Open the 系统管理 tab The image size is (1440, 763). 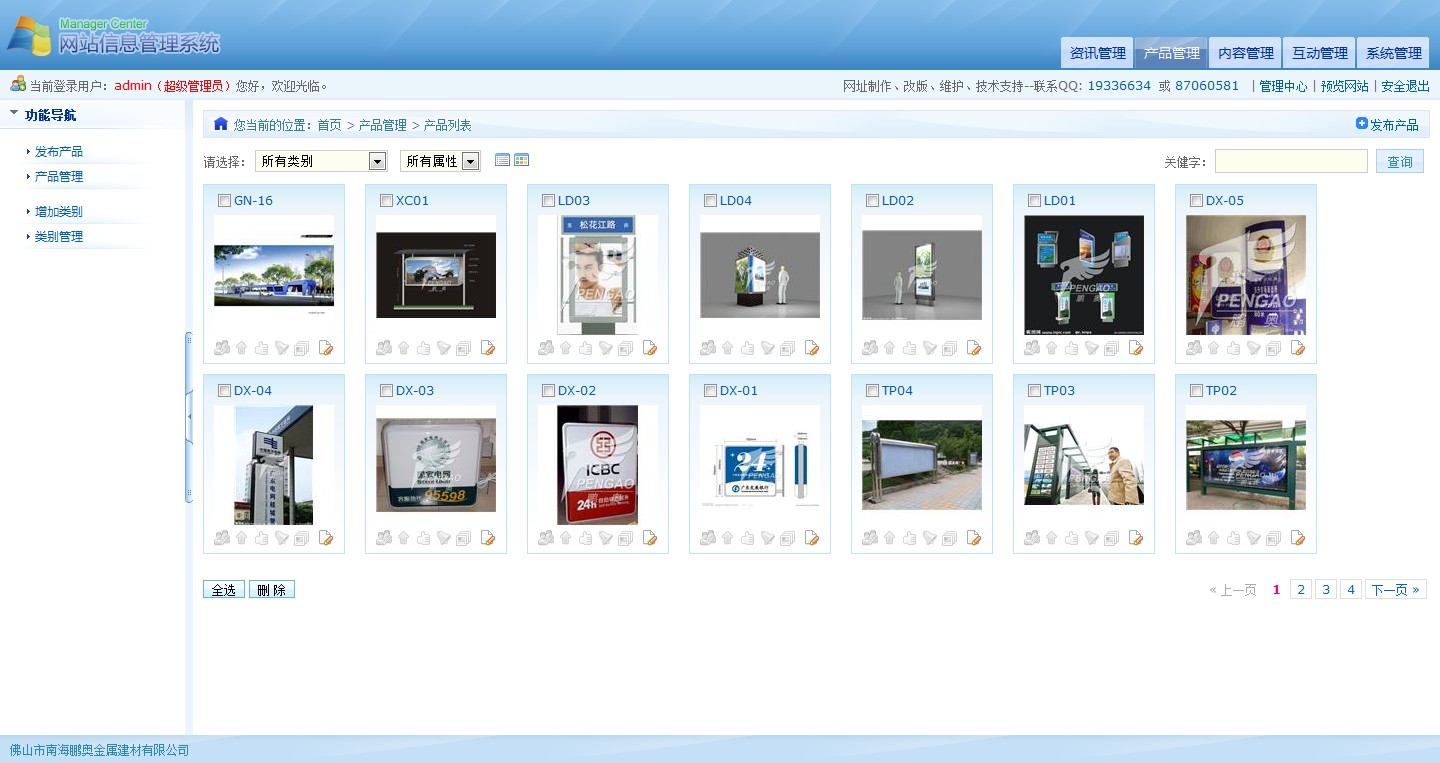[x=1393, y=53]
